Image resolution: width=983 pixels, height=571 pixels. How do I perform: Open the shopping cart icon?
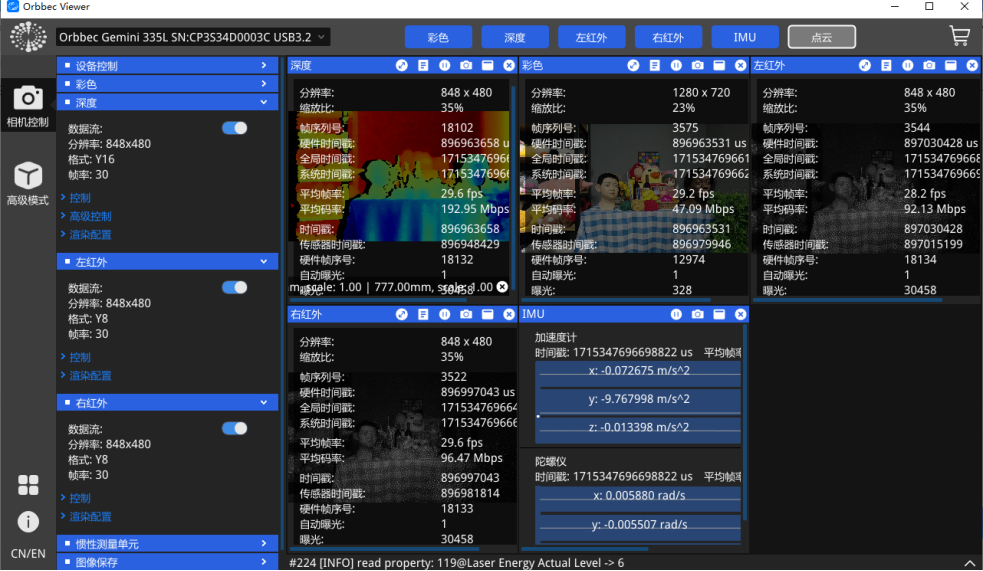click(959, 37)
